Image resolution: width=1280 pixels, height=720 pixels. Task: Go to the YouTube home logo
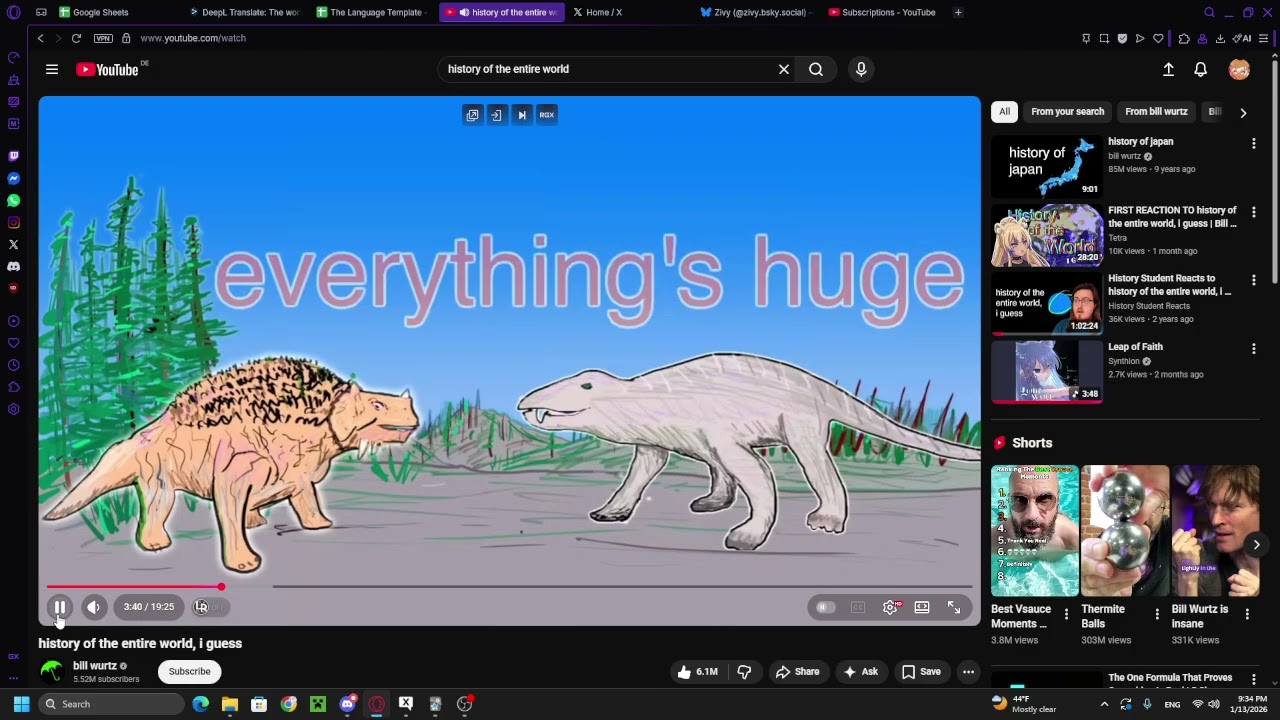click(107, 69)
